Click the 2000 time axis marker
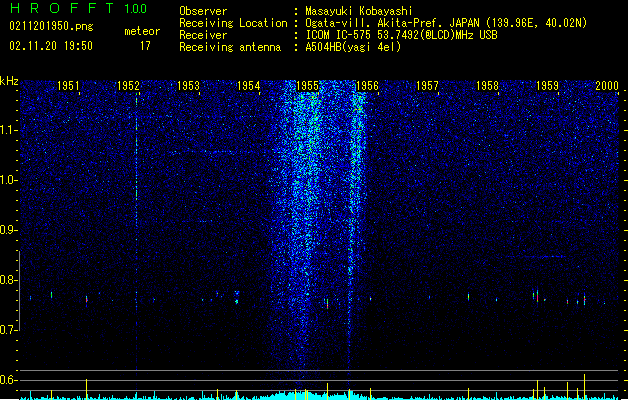 click(x=607, y=86)
